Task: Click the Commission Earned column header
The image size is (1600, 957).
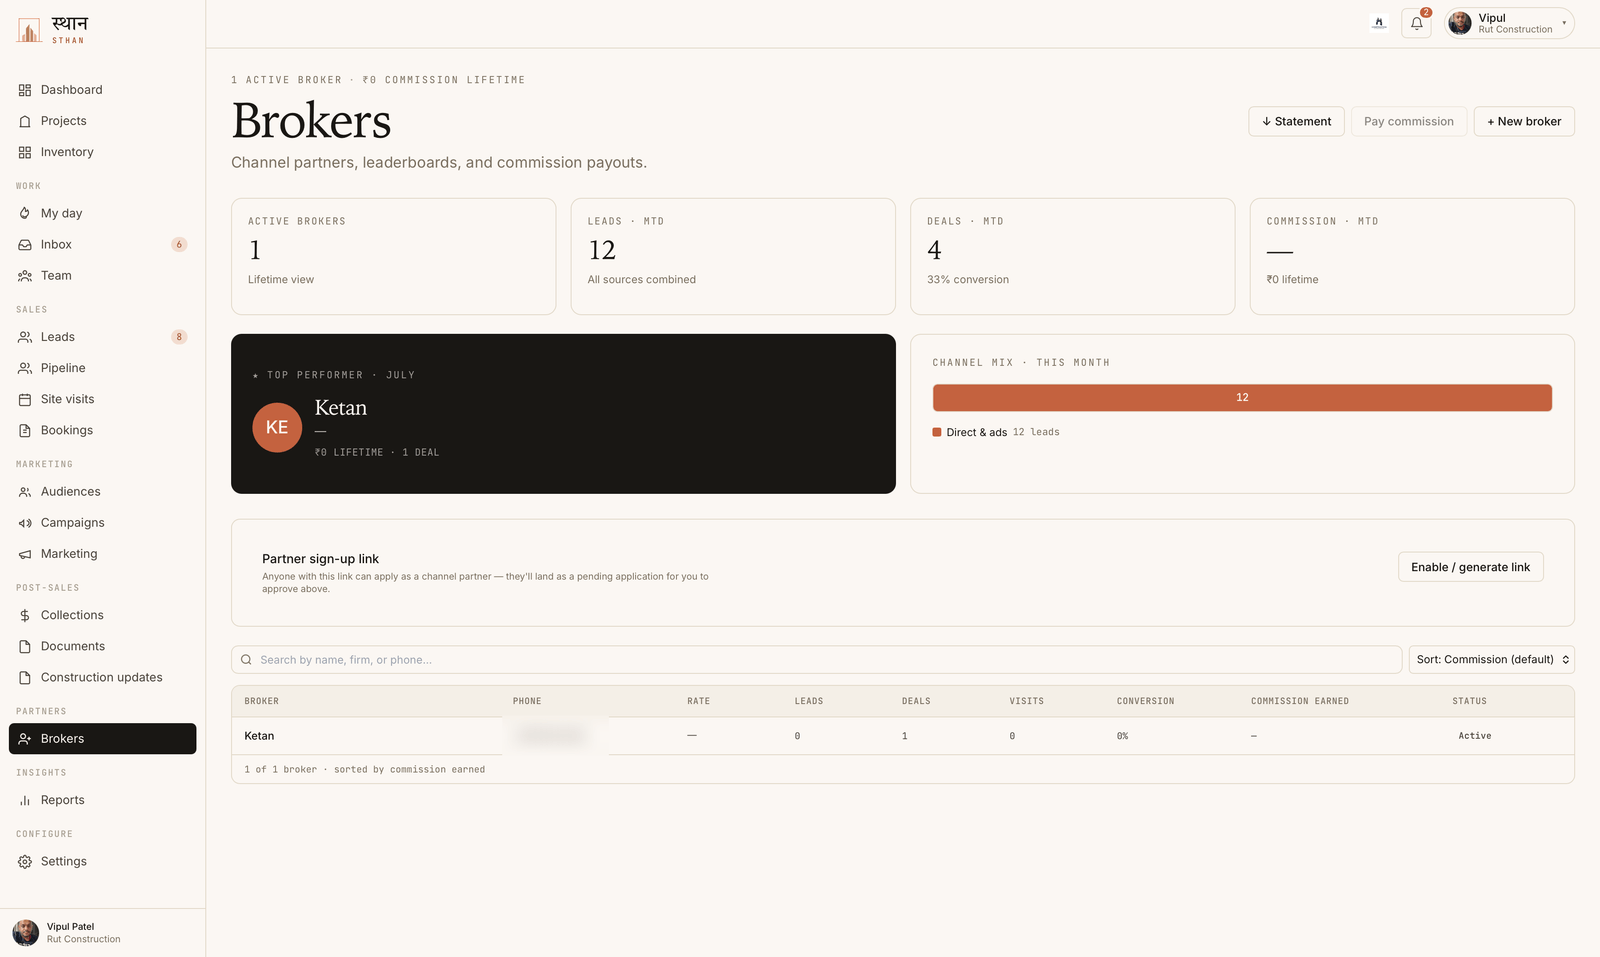Action: click(x=1299, y=701)
